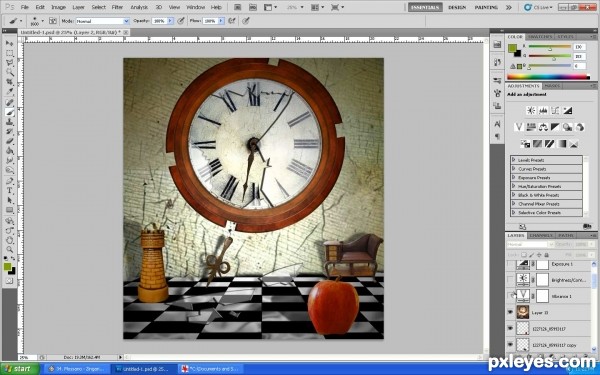600x375 pixels.
Task: Select the Dodge tool
Action: (10, 170)
